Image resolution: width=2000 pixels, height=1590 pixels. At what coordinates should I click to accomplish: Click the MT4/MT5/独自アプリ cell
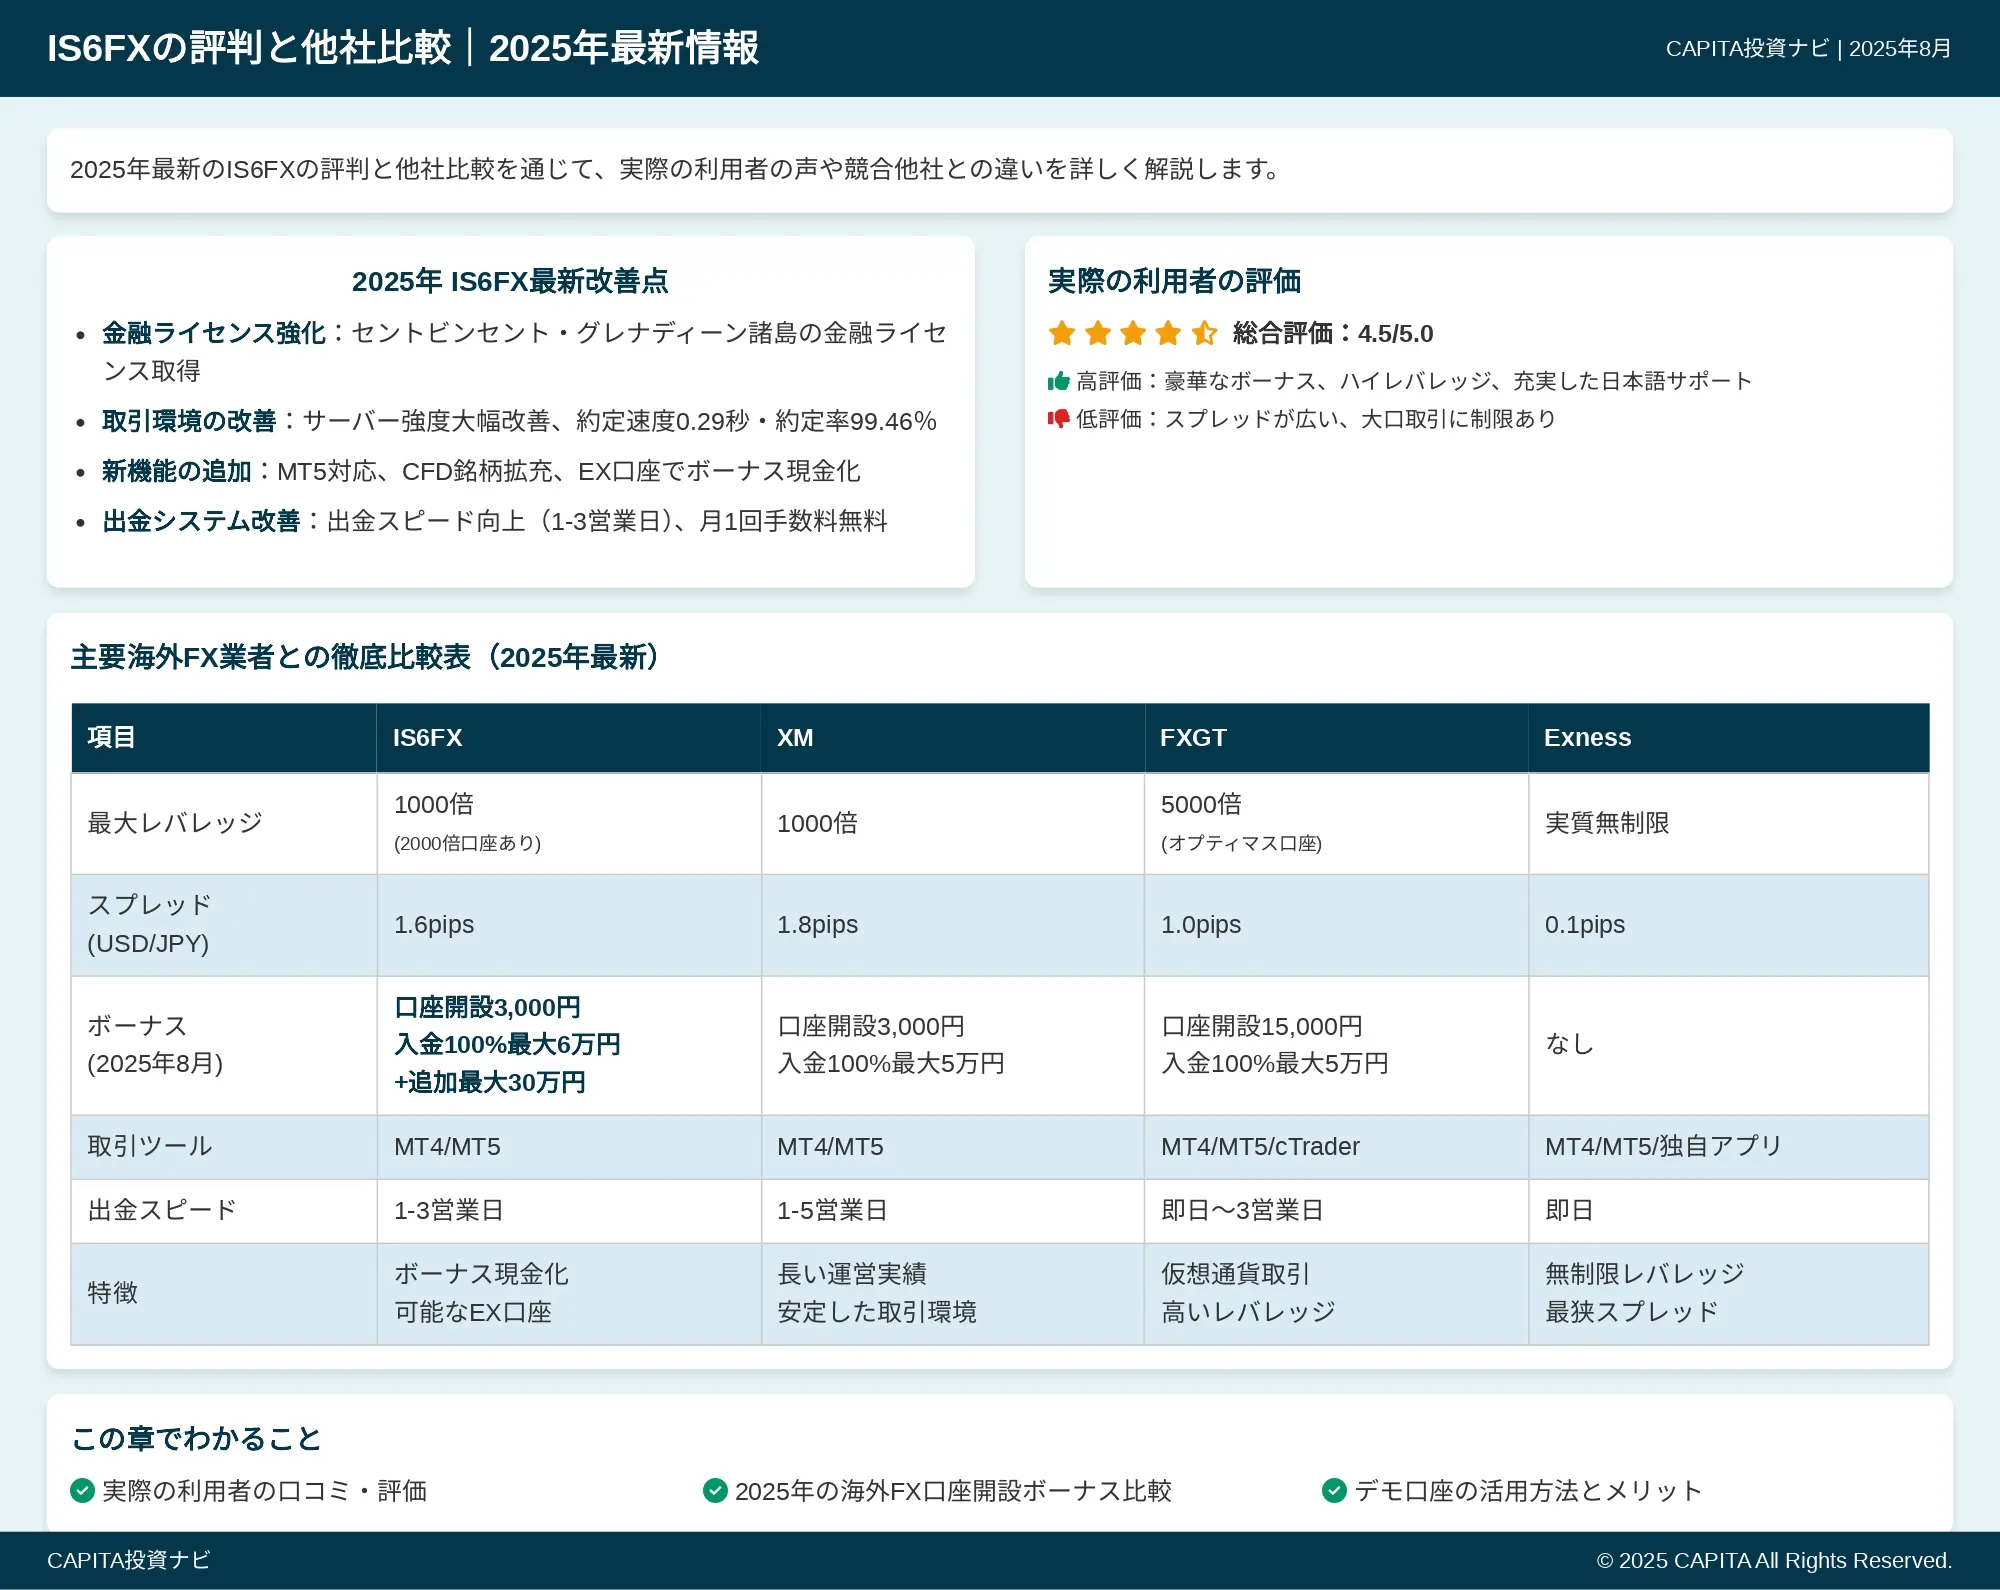[1728, 1147]
